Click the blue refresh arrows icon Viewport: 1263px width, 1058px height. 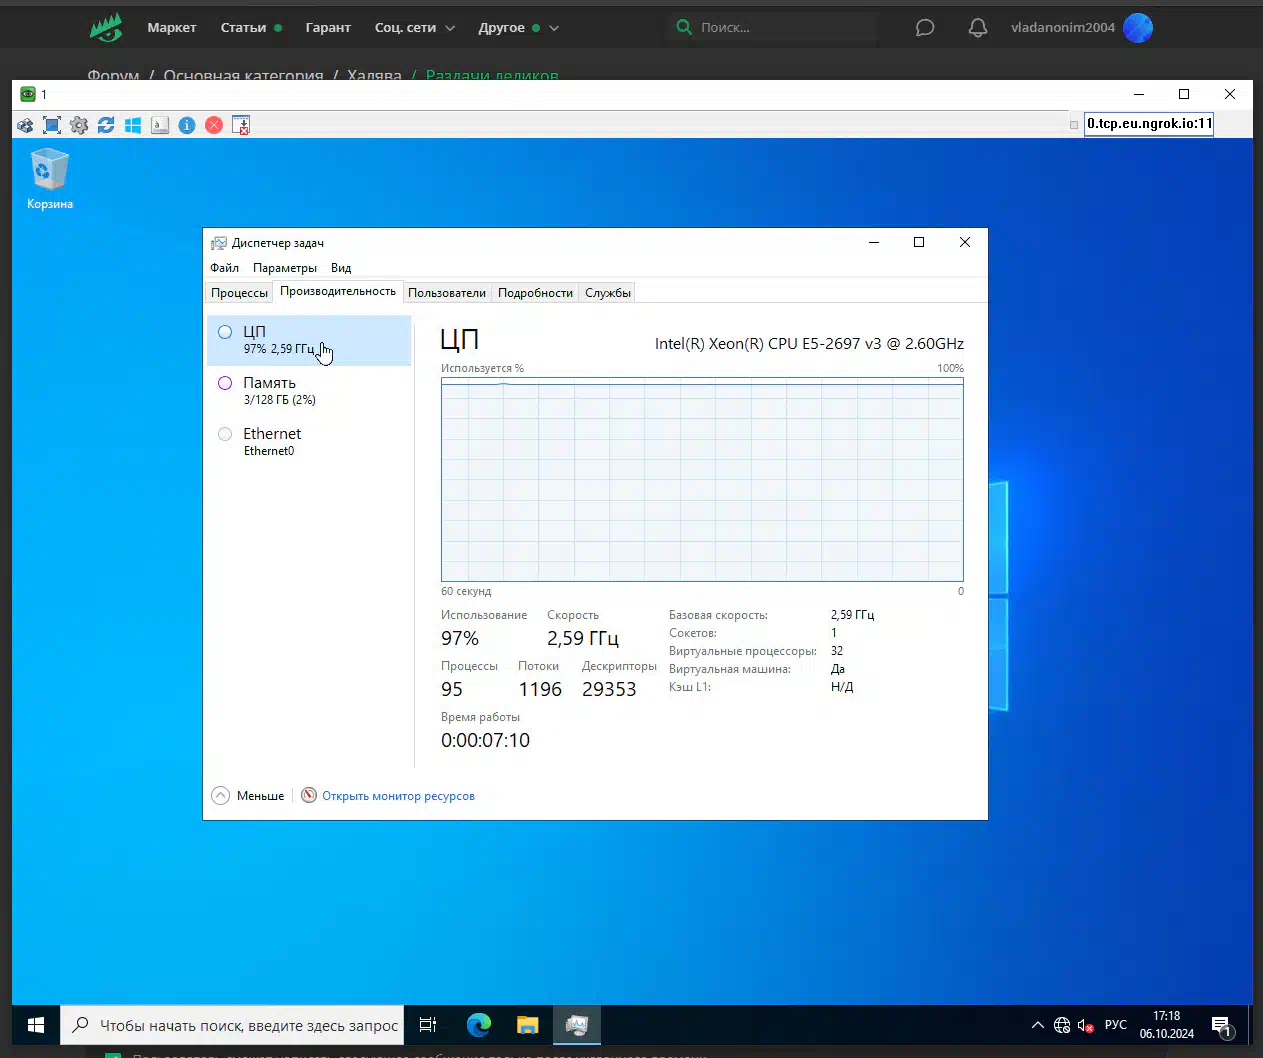tap(106, 125)
